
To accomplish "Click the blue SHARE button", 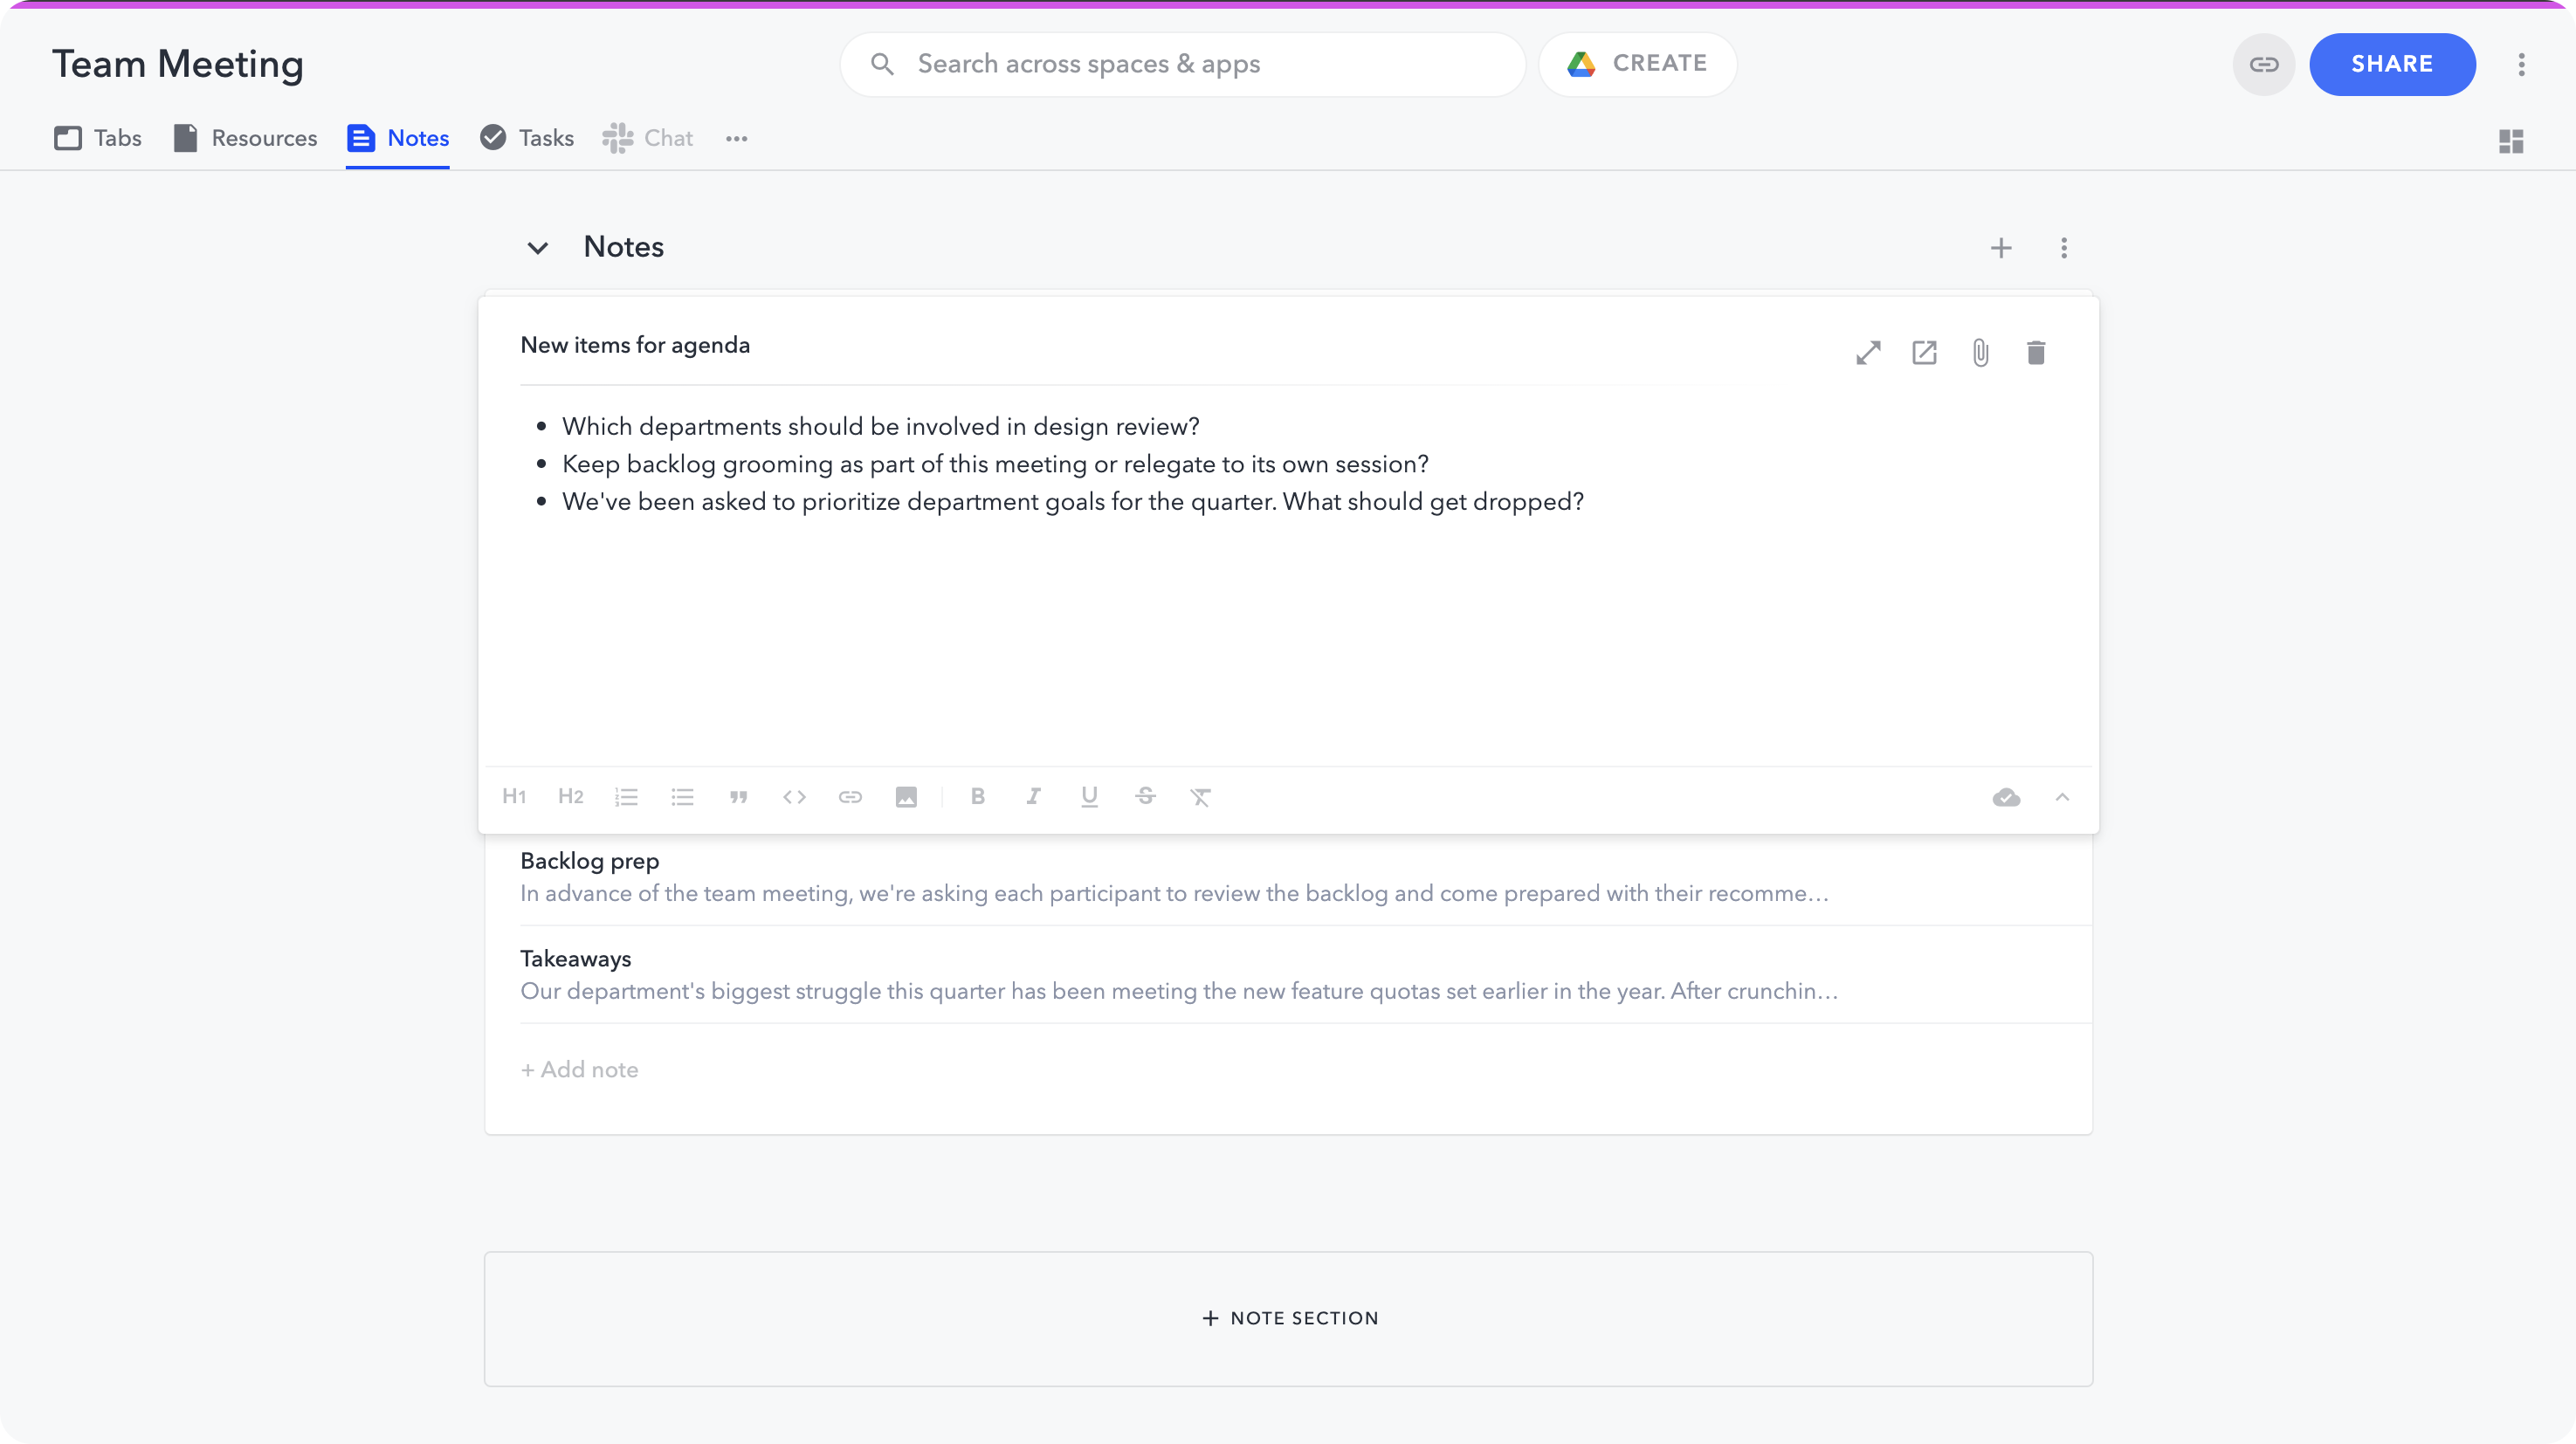I will click(x=2392, y=64).
